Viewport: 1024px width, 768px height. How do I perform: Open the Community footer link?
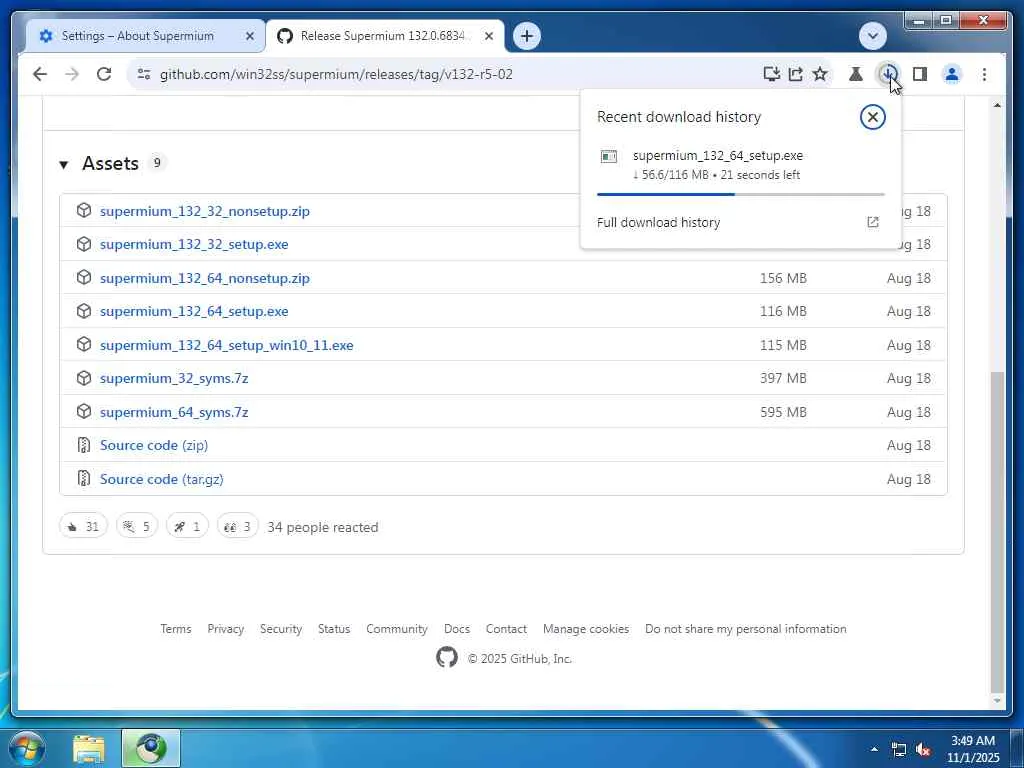point(396,629)
